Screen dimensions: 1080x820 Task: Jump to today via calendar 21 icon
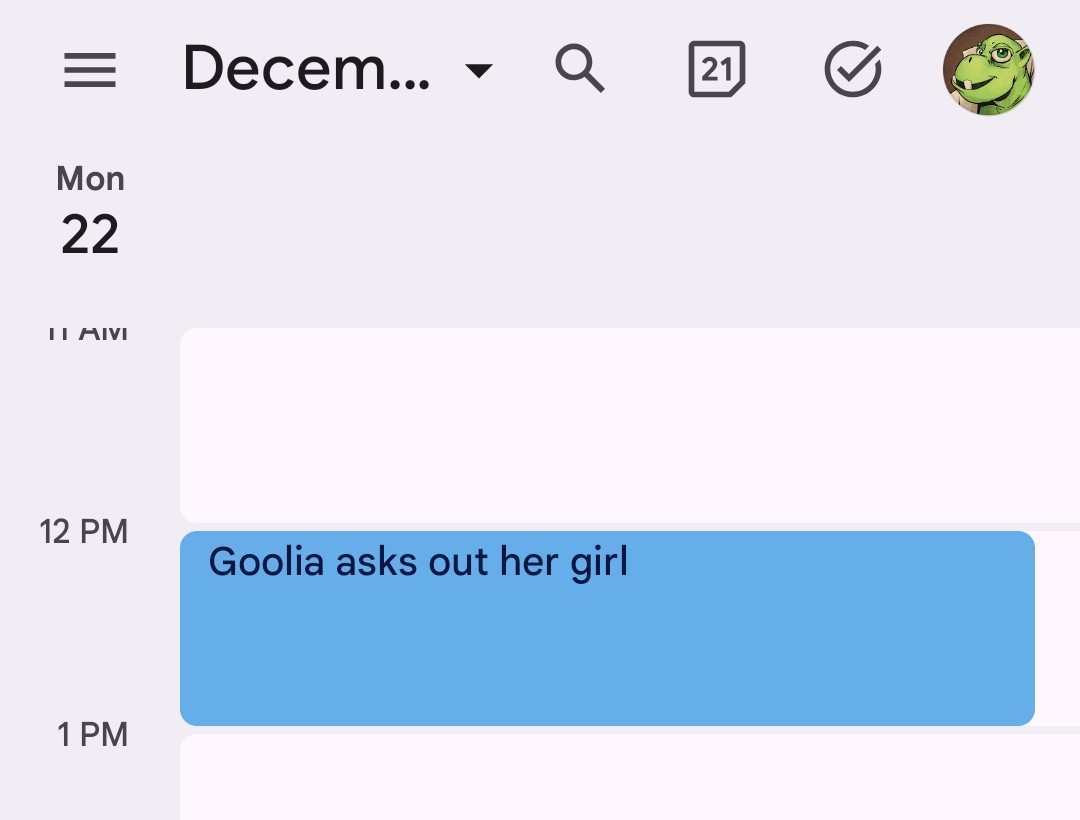click(x=716, y=70)
